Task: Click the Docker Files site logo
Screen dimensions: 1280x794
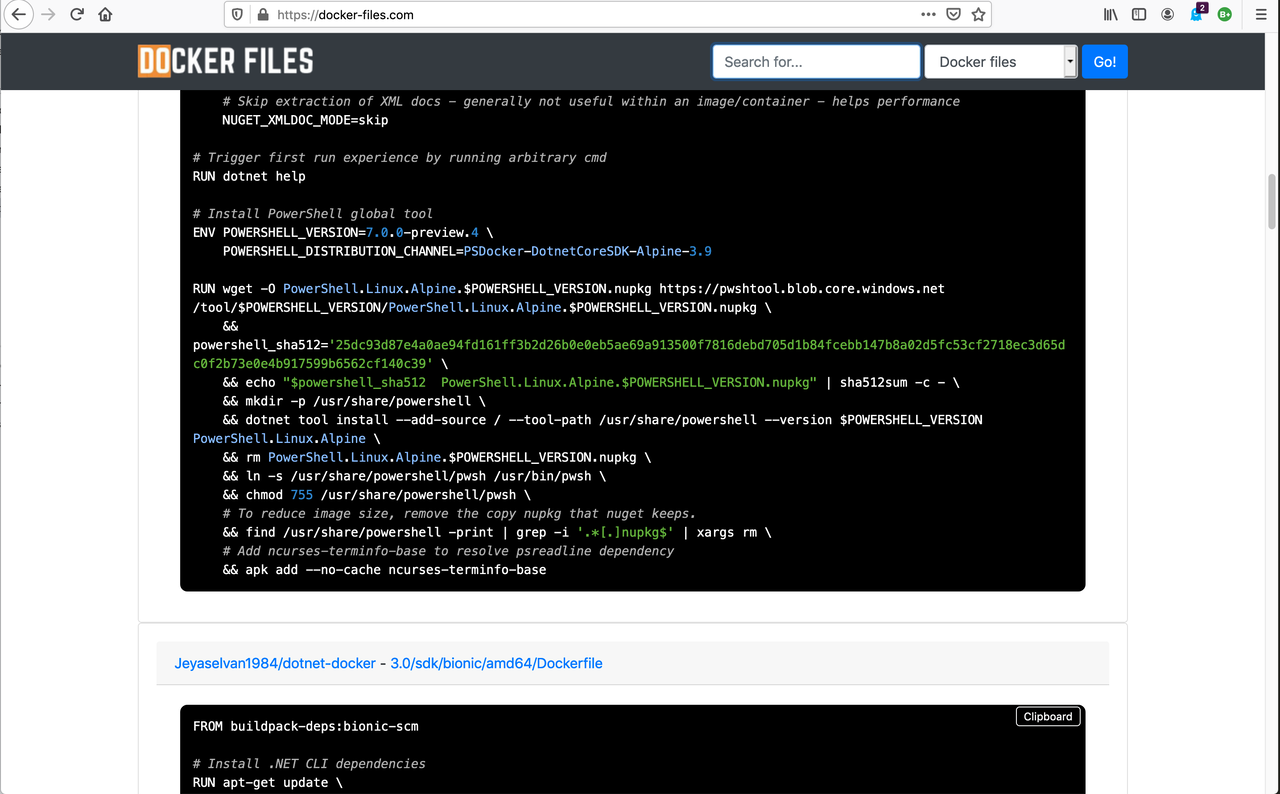Action: 225,61
